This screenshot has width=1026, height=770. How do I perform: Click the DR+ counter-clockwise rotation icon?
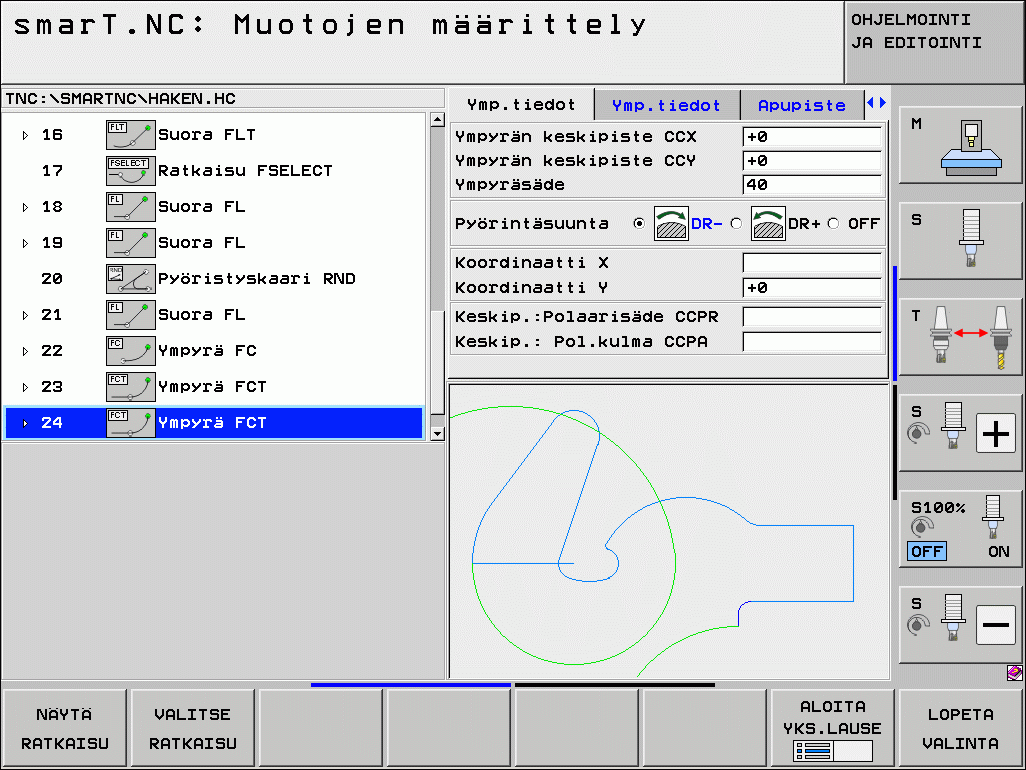[768, 224]
